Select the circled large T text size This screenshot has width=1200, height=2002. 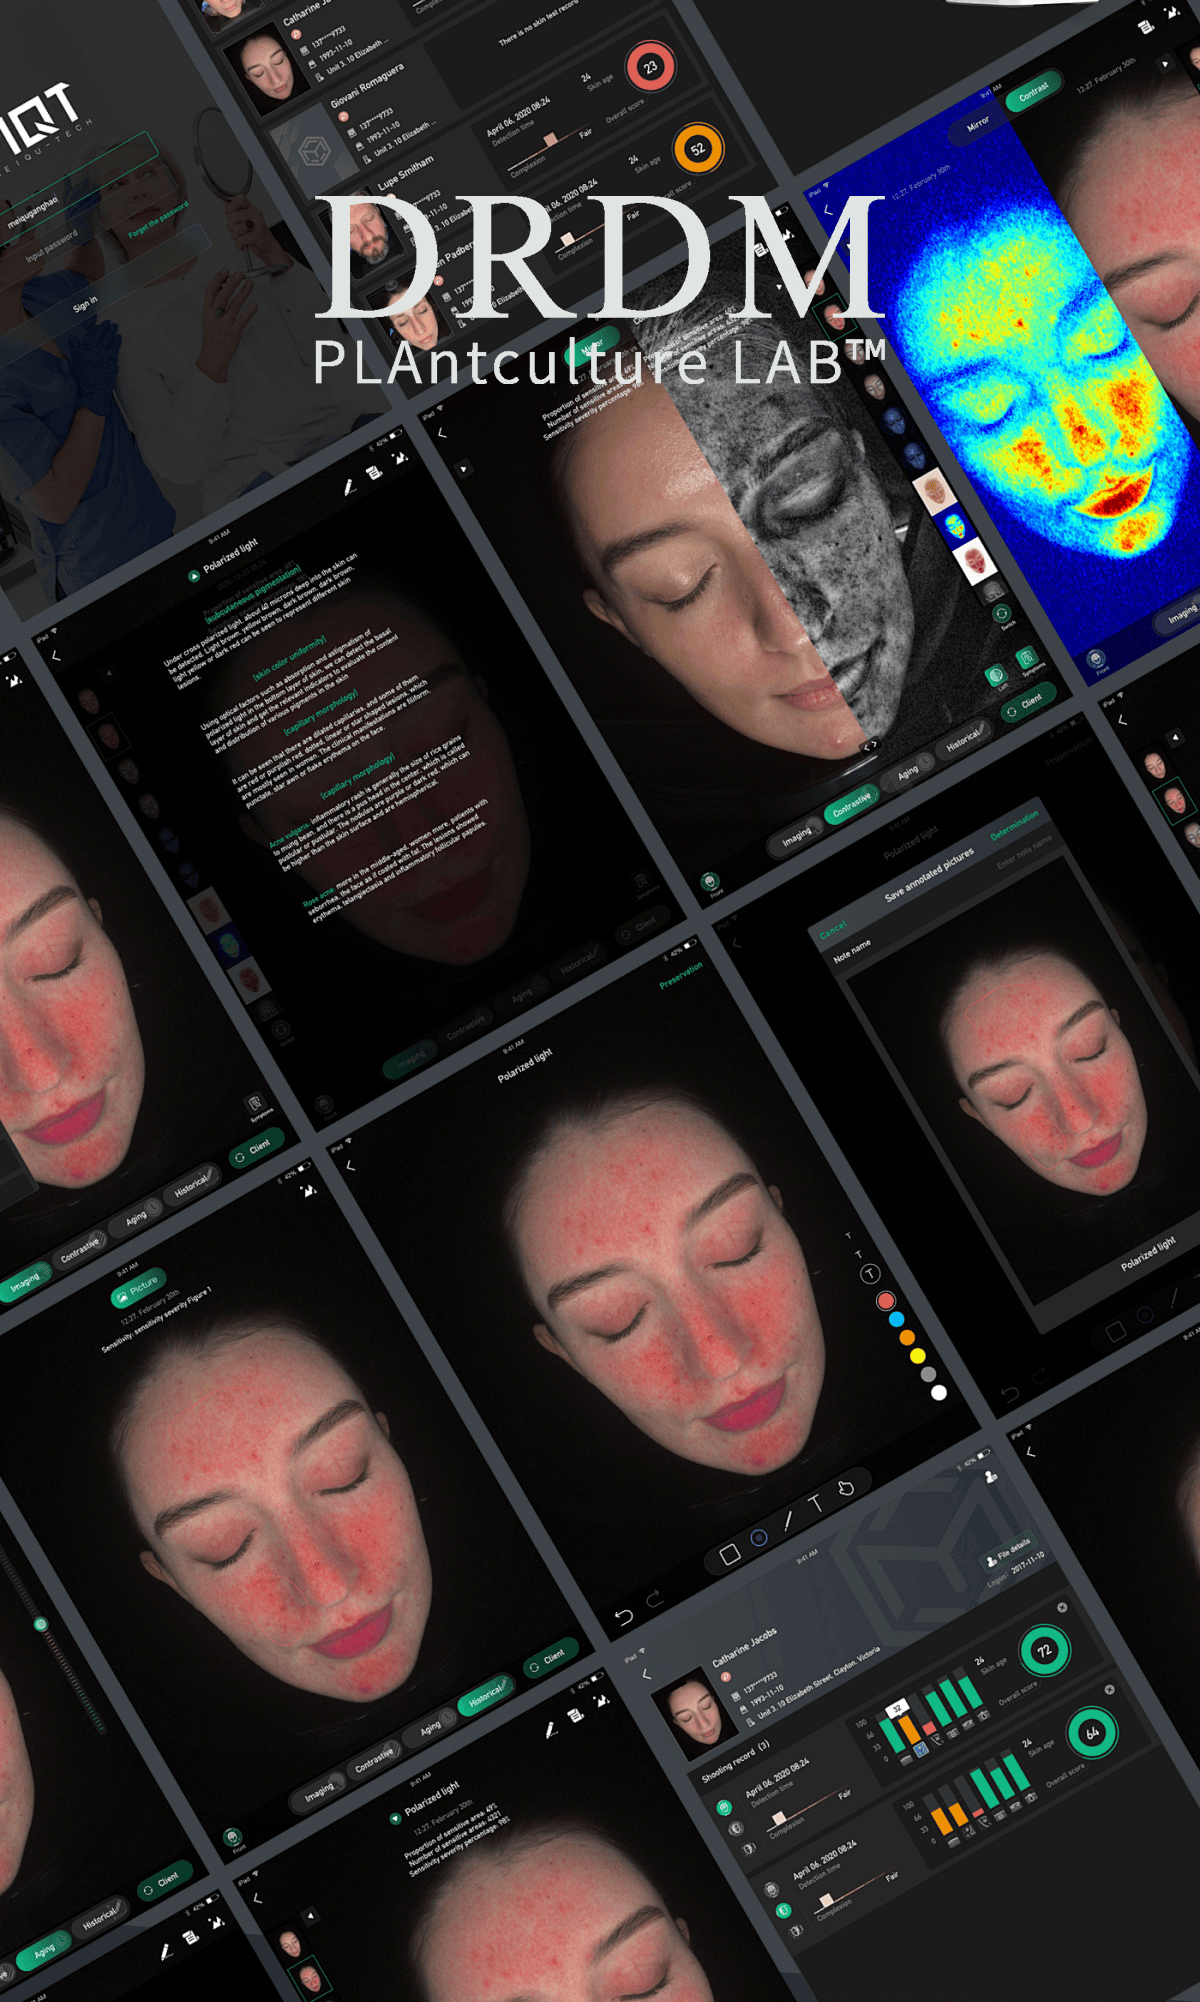[870, 1274]
